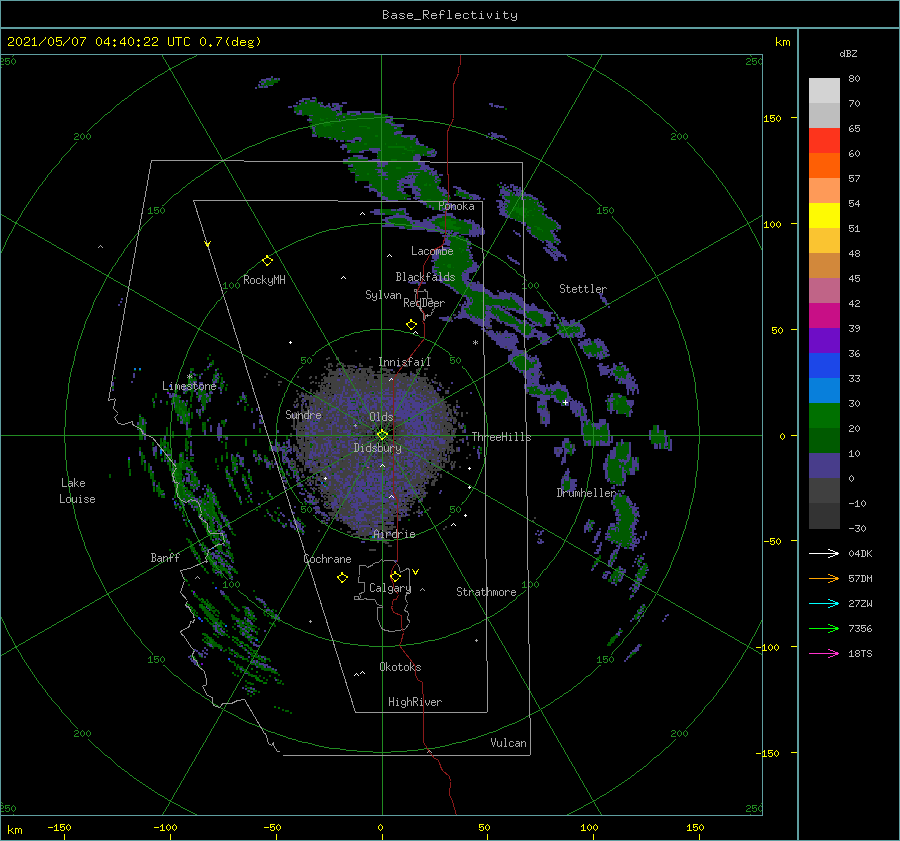This screenshot has height=841, width=900.
Task: Click the yellow radar site marker at Didsbury
Action: [x=382, y=435]
